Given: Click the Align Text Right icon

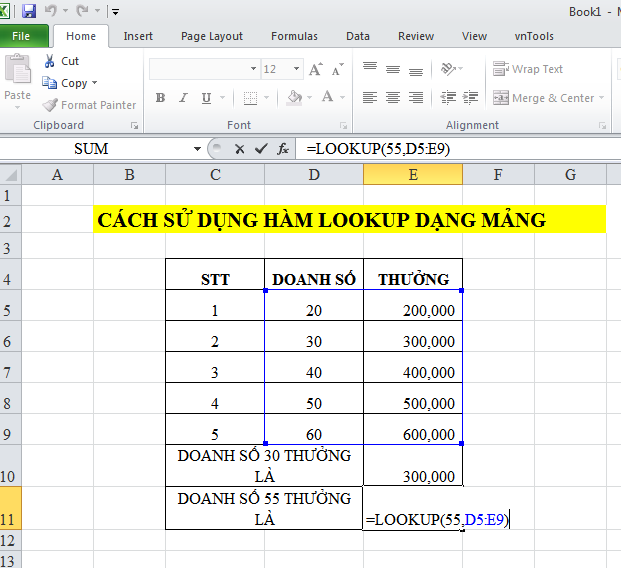Looking at the screenshot, I should (x=416, y=97).
